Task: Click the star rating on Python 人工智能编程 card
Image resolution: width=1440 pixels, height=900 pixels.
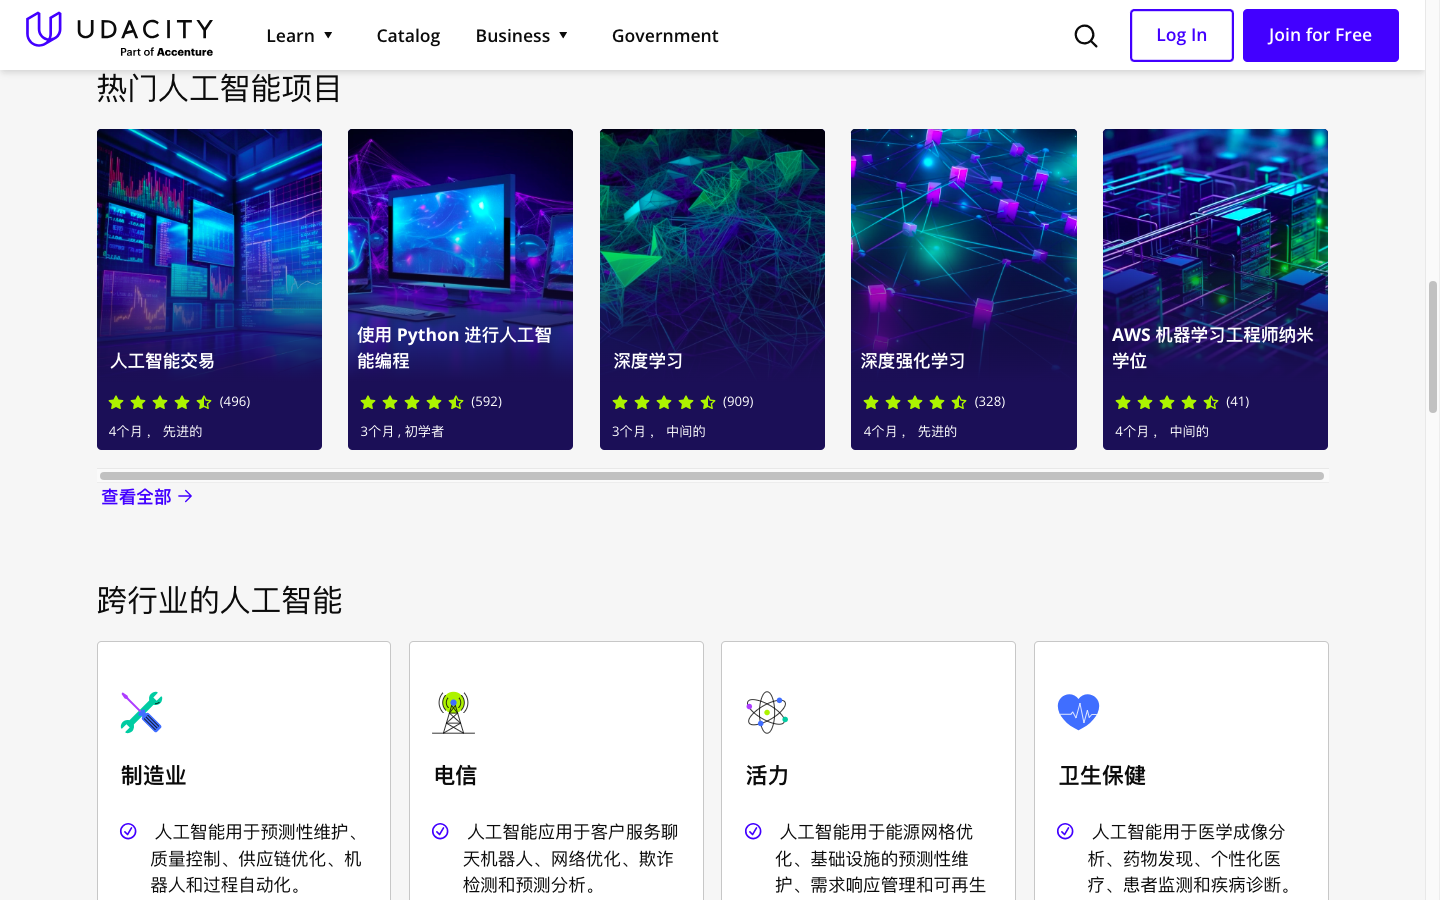Action: 412,402
